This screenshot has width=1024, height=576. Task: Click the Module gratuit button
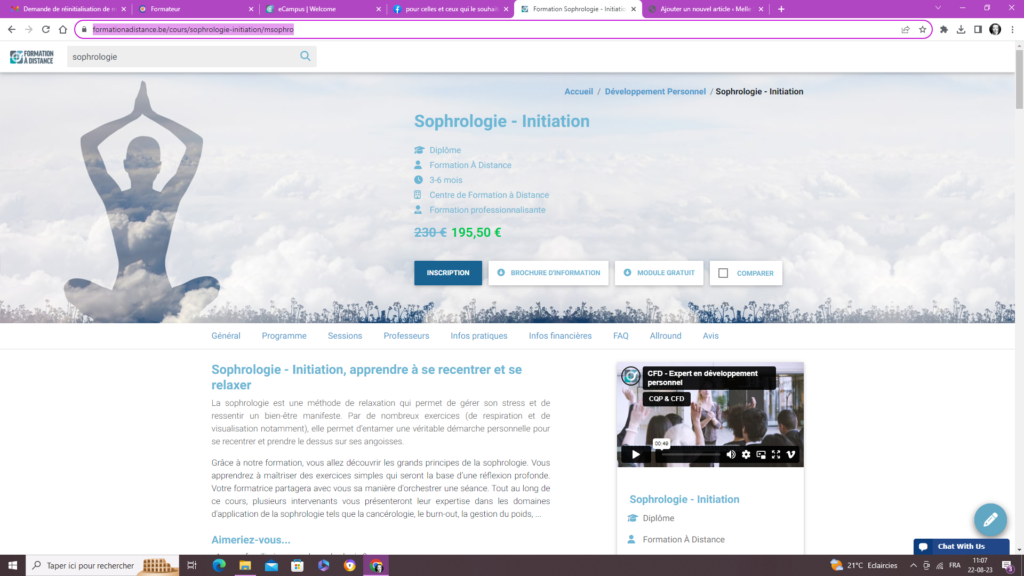coord(659,273)
